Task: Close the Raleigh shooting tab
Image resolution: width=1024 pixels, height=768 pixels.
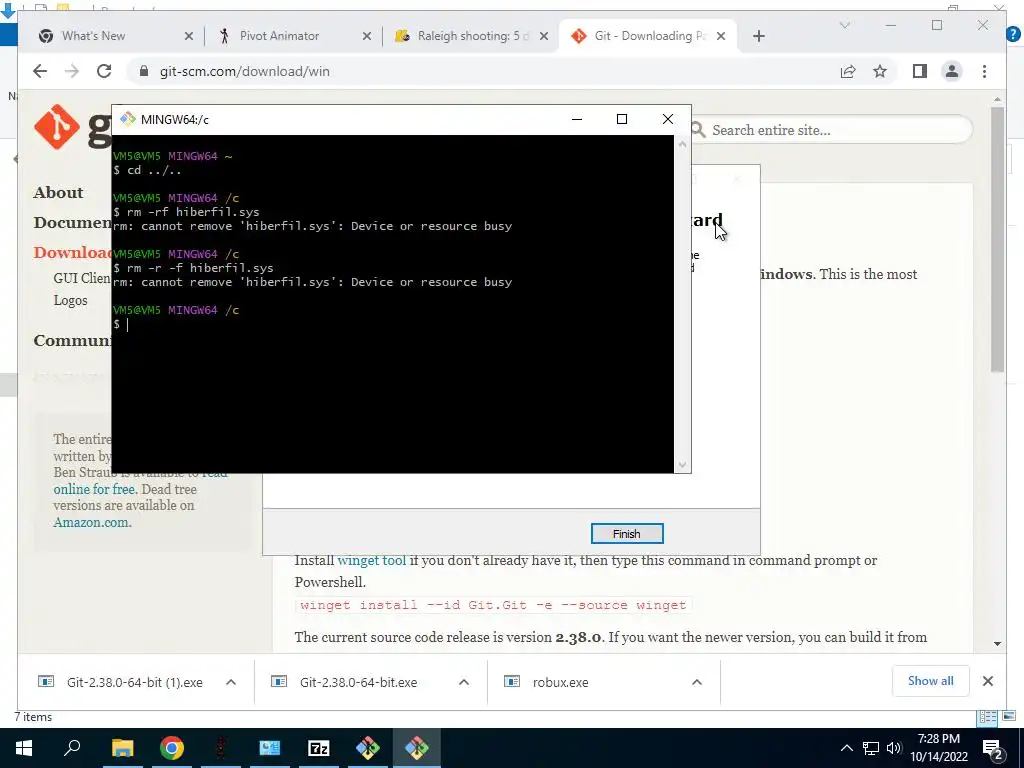Action: pos(543,36)
